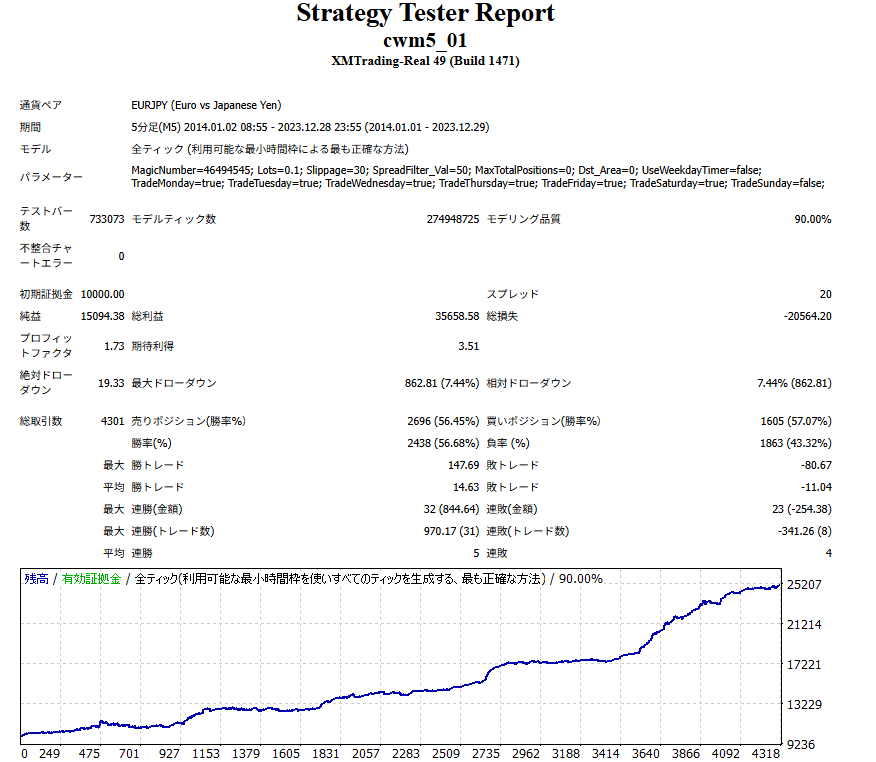Select the cwm5_01 strategy name heading
This screenshot has width=876, height=762.
pos(425,40)
